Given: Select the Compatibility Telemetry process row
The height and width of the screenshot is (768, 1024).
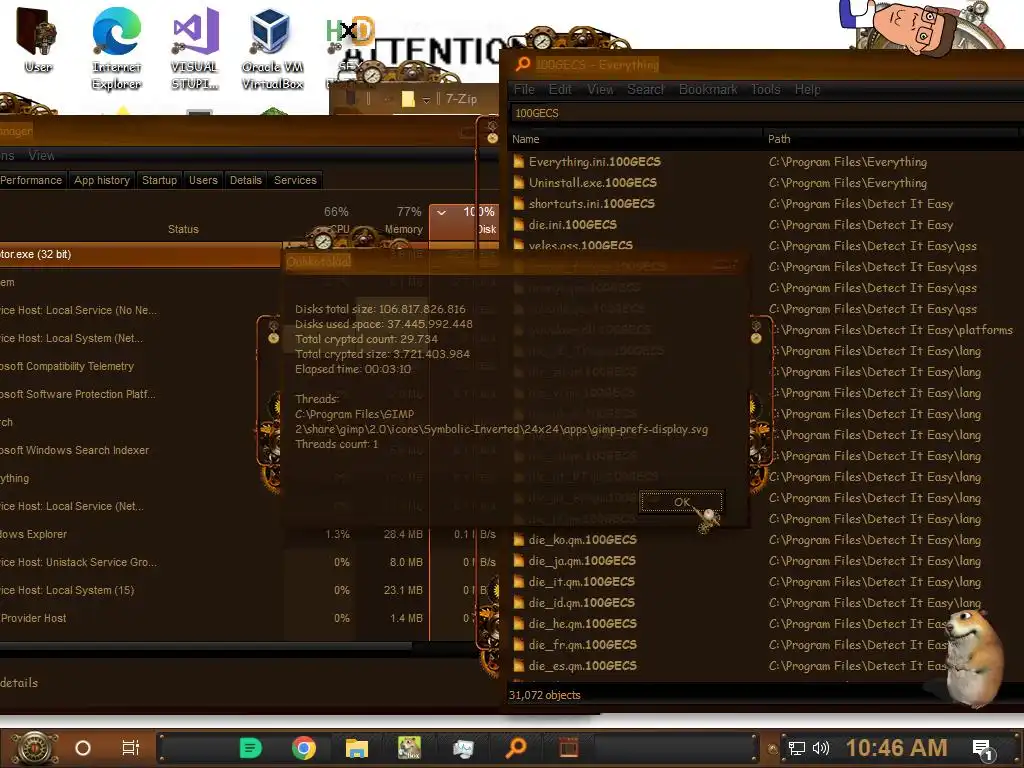Looking at the screenshot, I should pyautogui.click(x=141, y=366).
